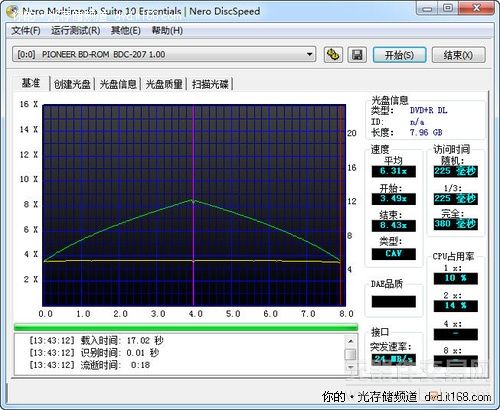Click the 7.96 GB disc length text

[426, 132]
